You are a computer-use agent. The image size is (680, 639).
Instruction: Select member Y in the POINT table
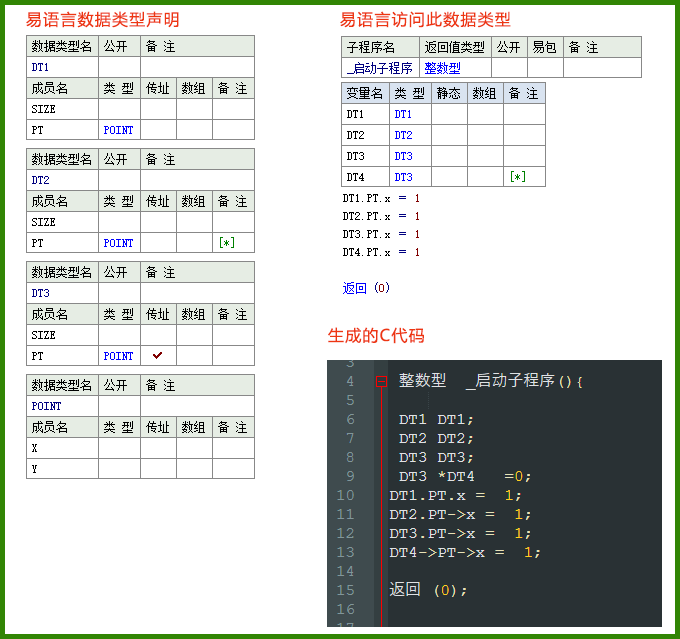[34, 469]
